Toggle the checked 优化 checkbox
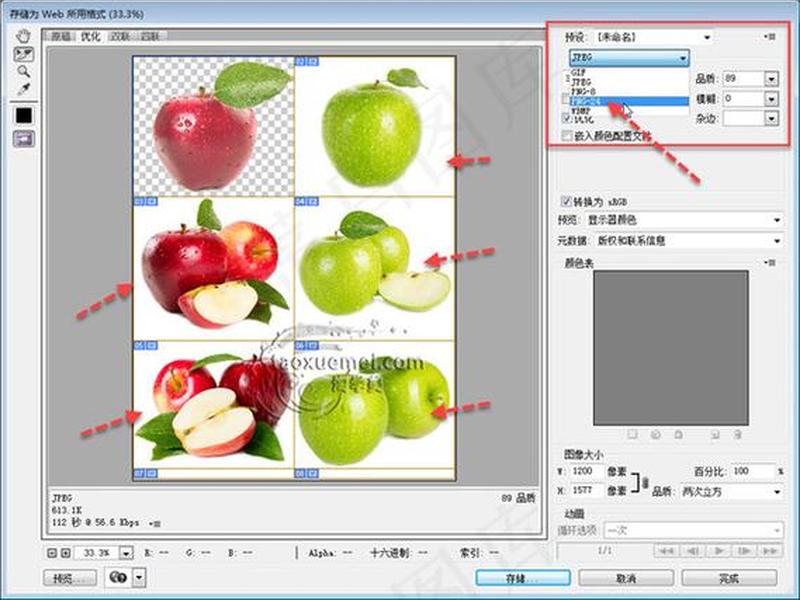 click(566, 118)
